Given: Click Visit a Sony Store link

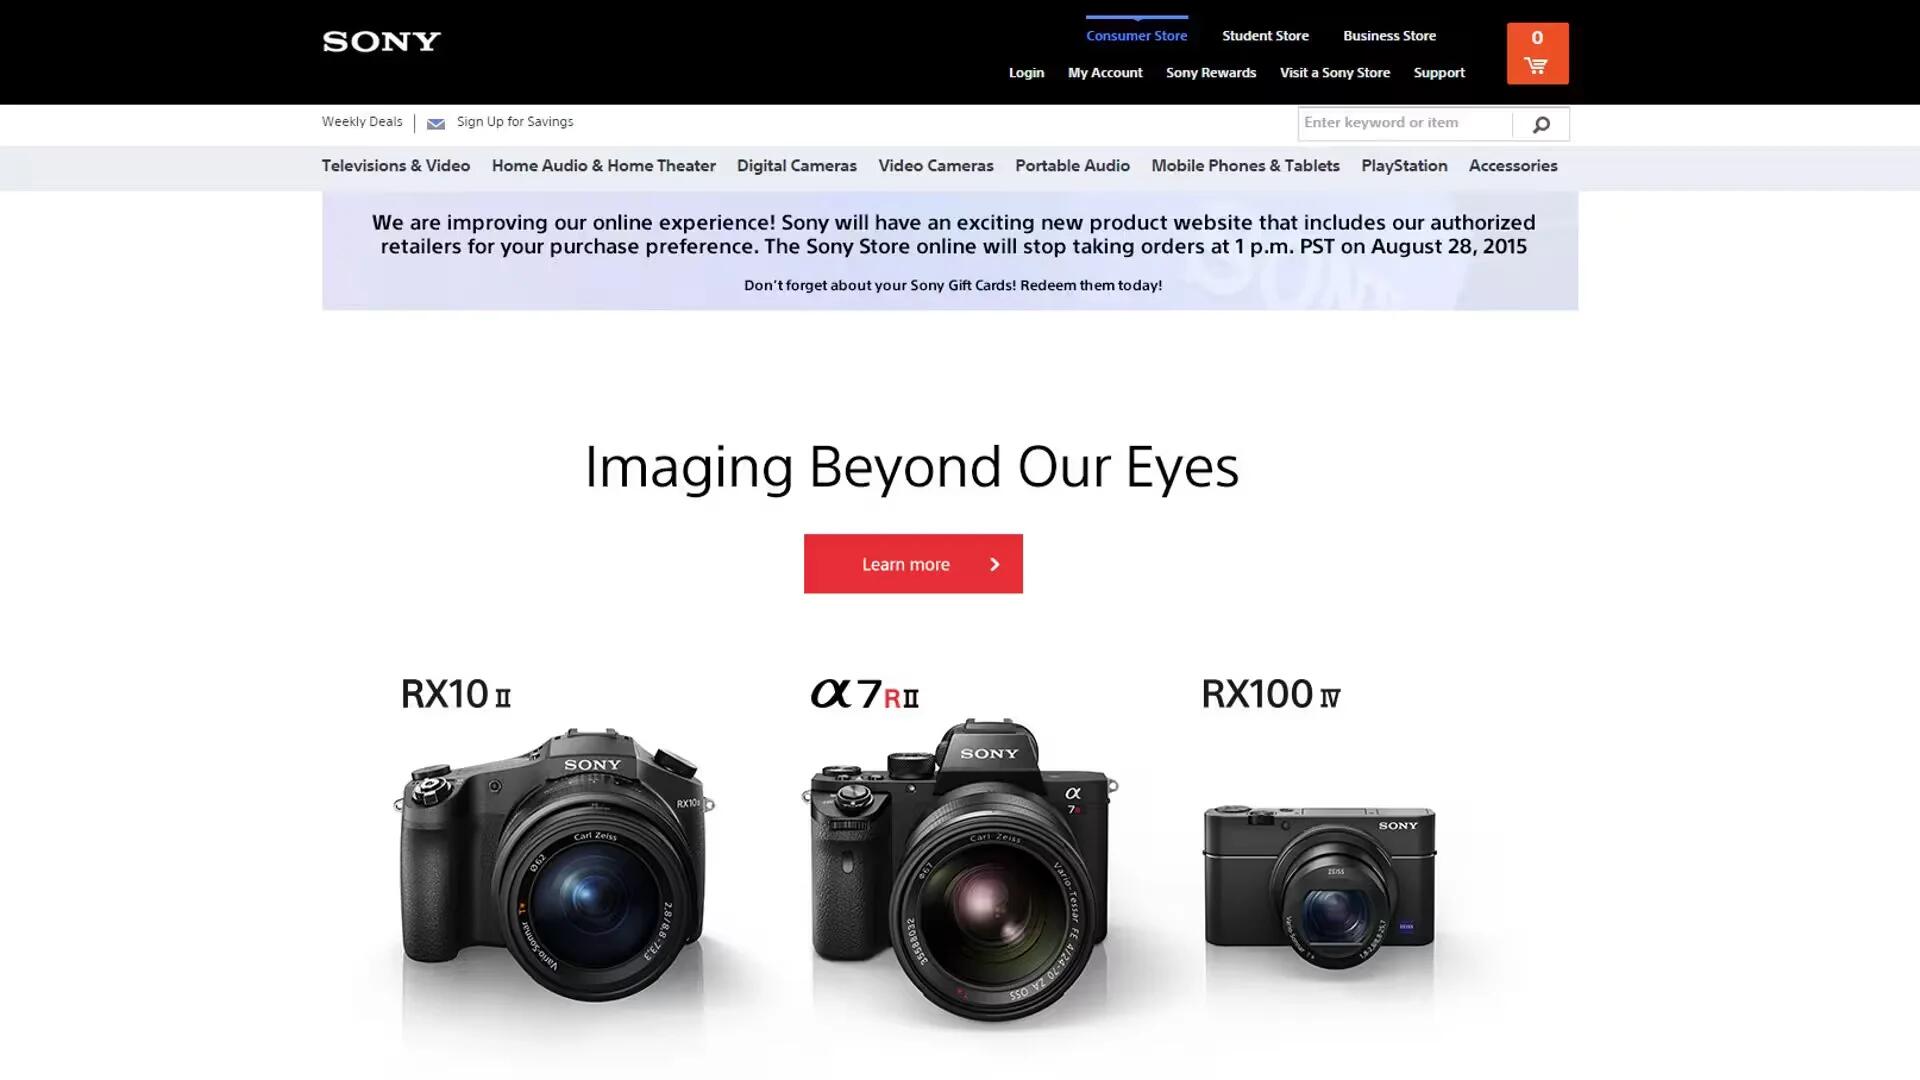Looking at the screenshot, I should tap(1335, 73).
